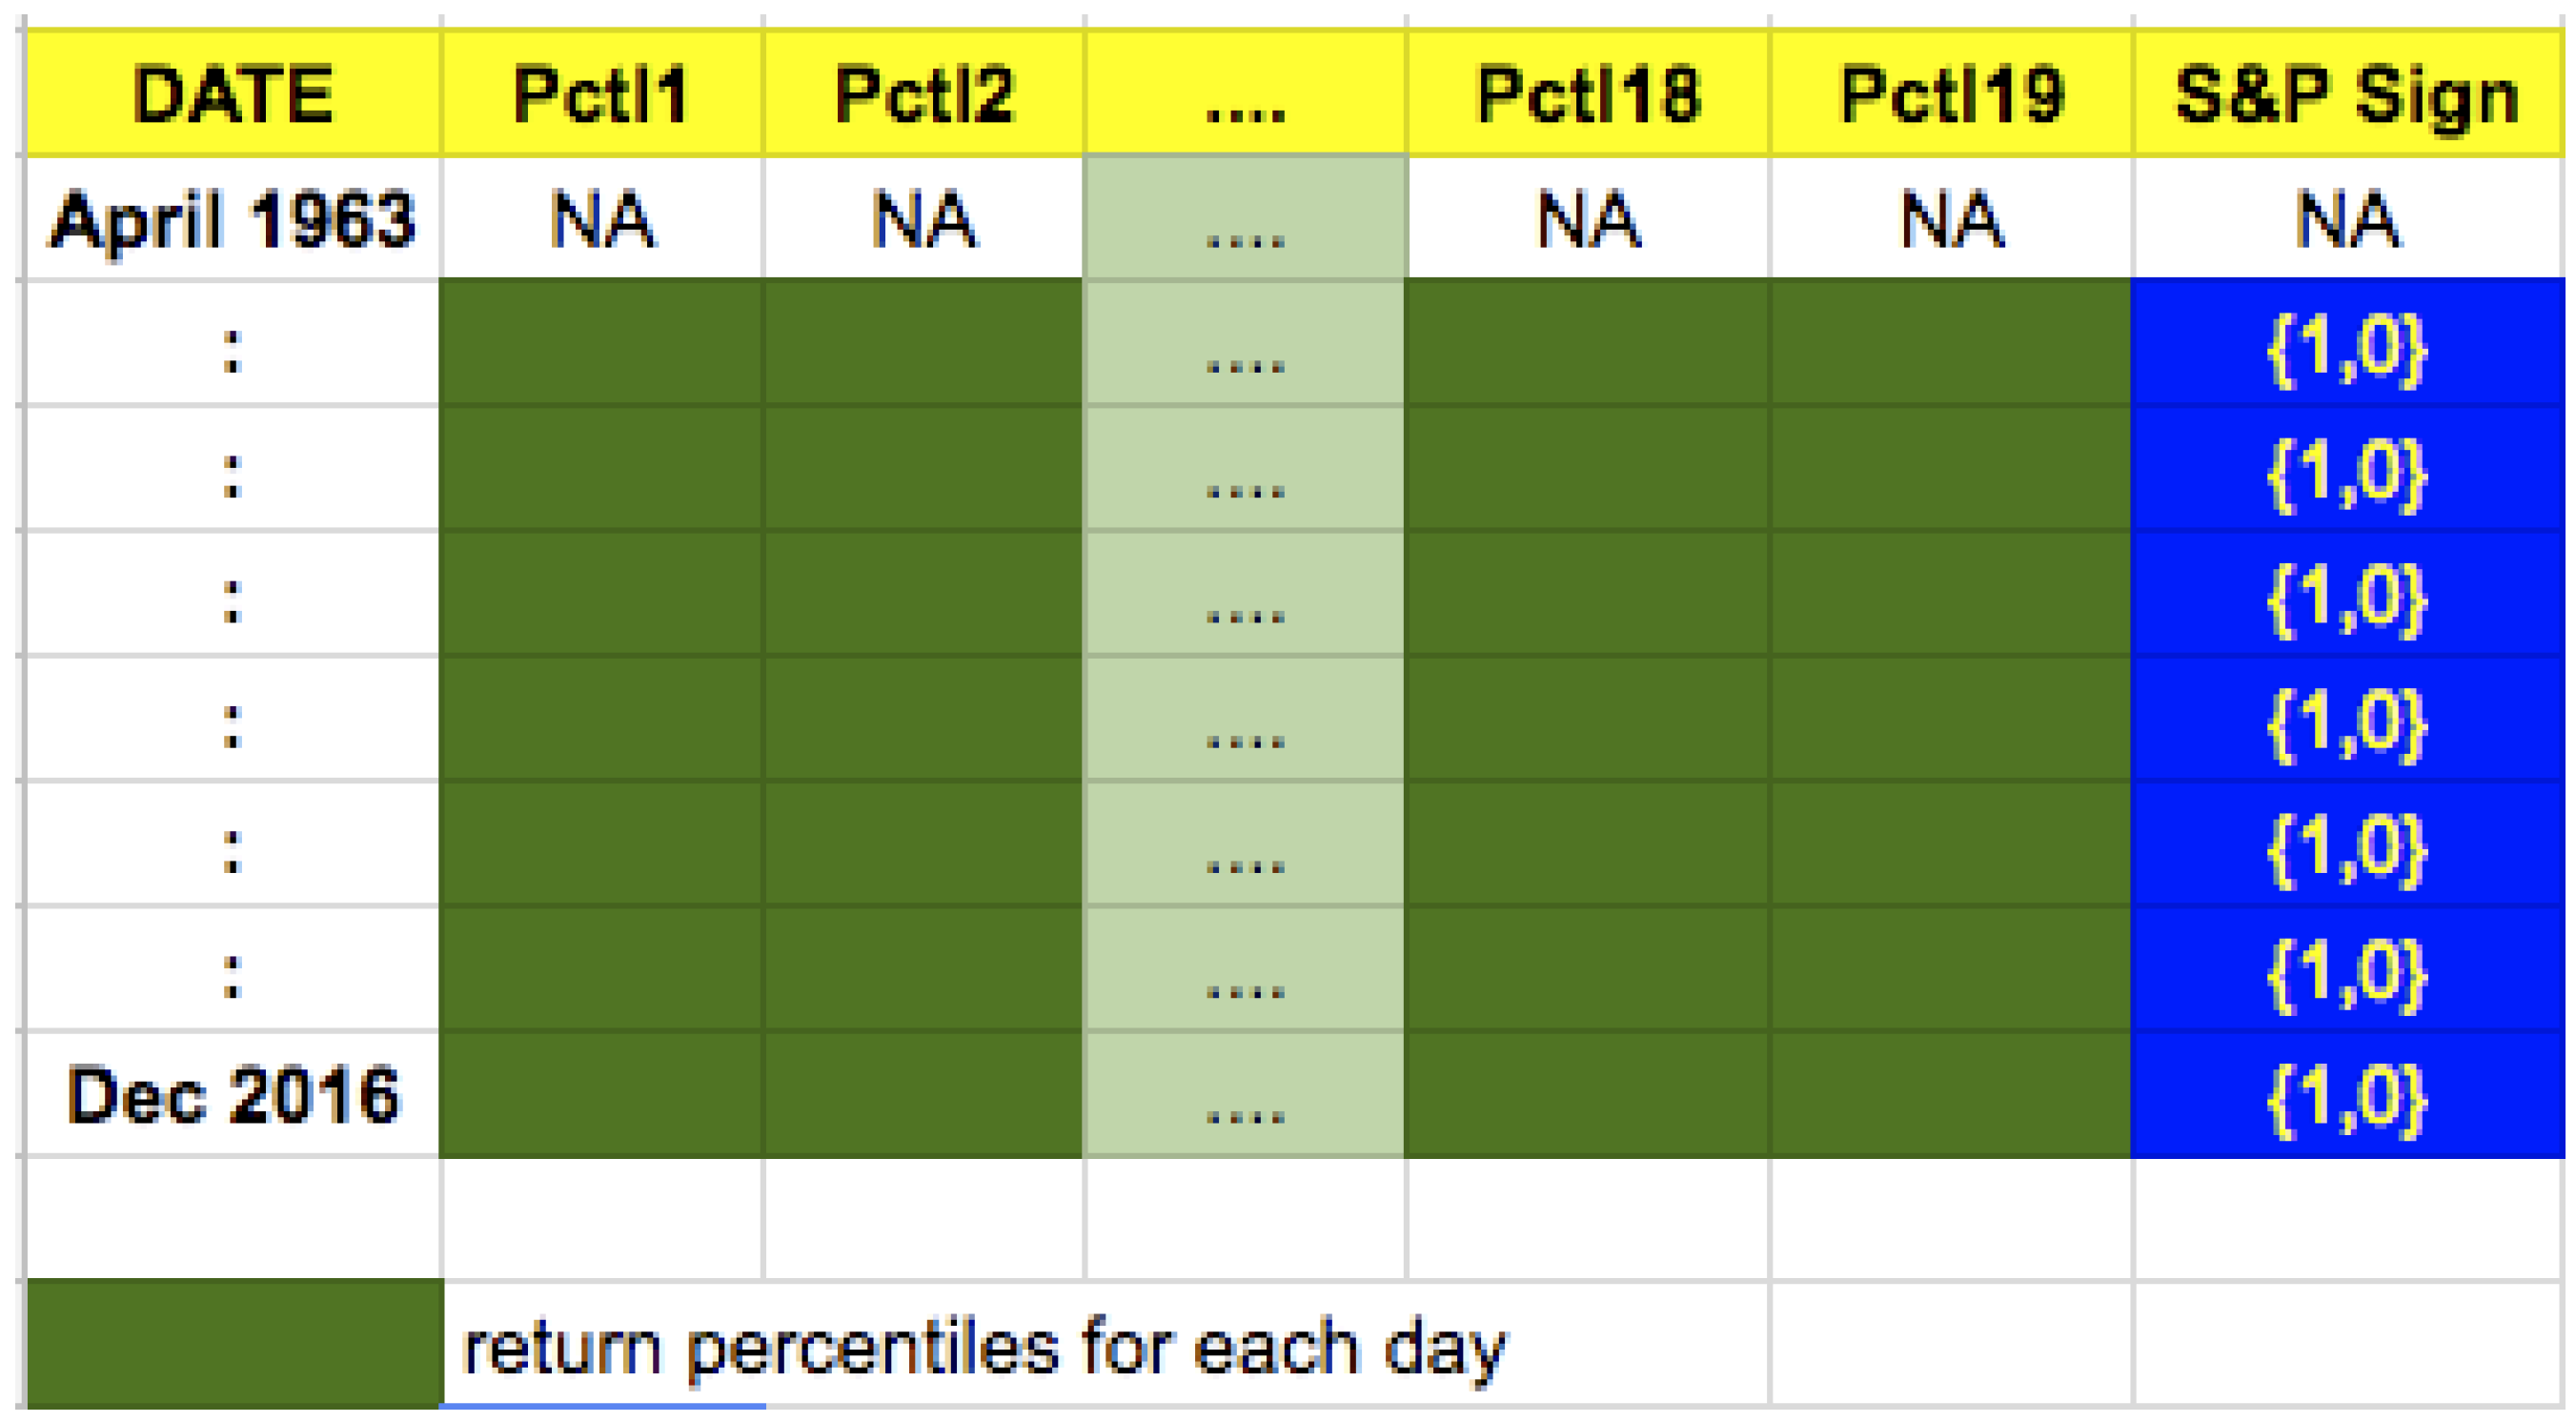
Task: Click the dotted ellipsis header cell
Action: pos(1246,94)
